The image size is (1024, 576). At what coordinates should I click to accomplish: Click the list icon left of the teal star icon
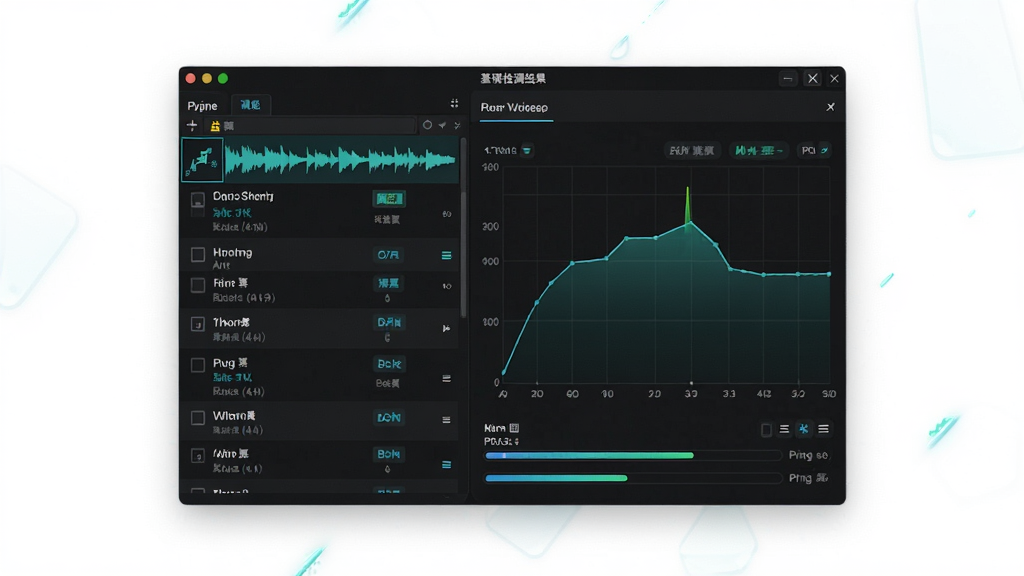coord(784,429)
